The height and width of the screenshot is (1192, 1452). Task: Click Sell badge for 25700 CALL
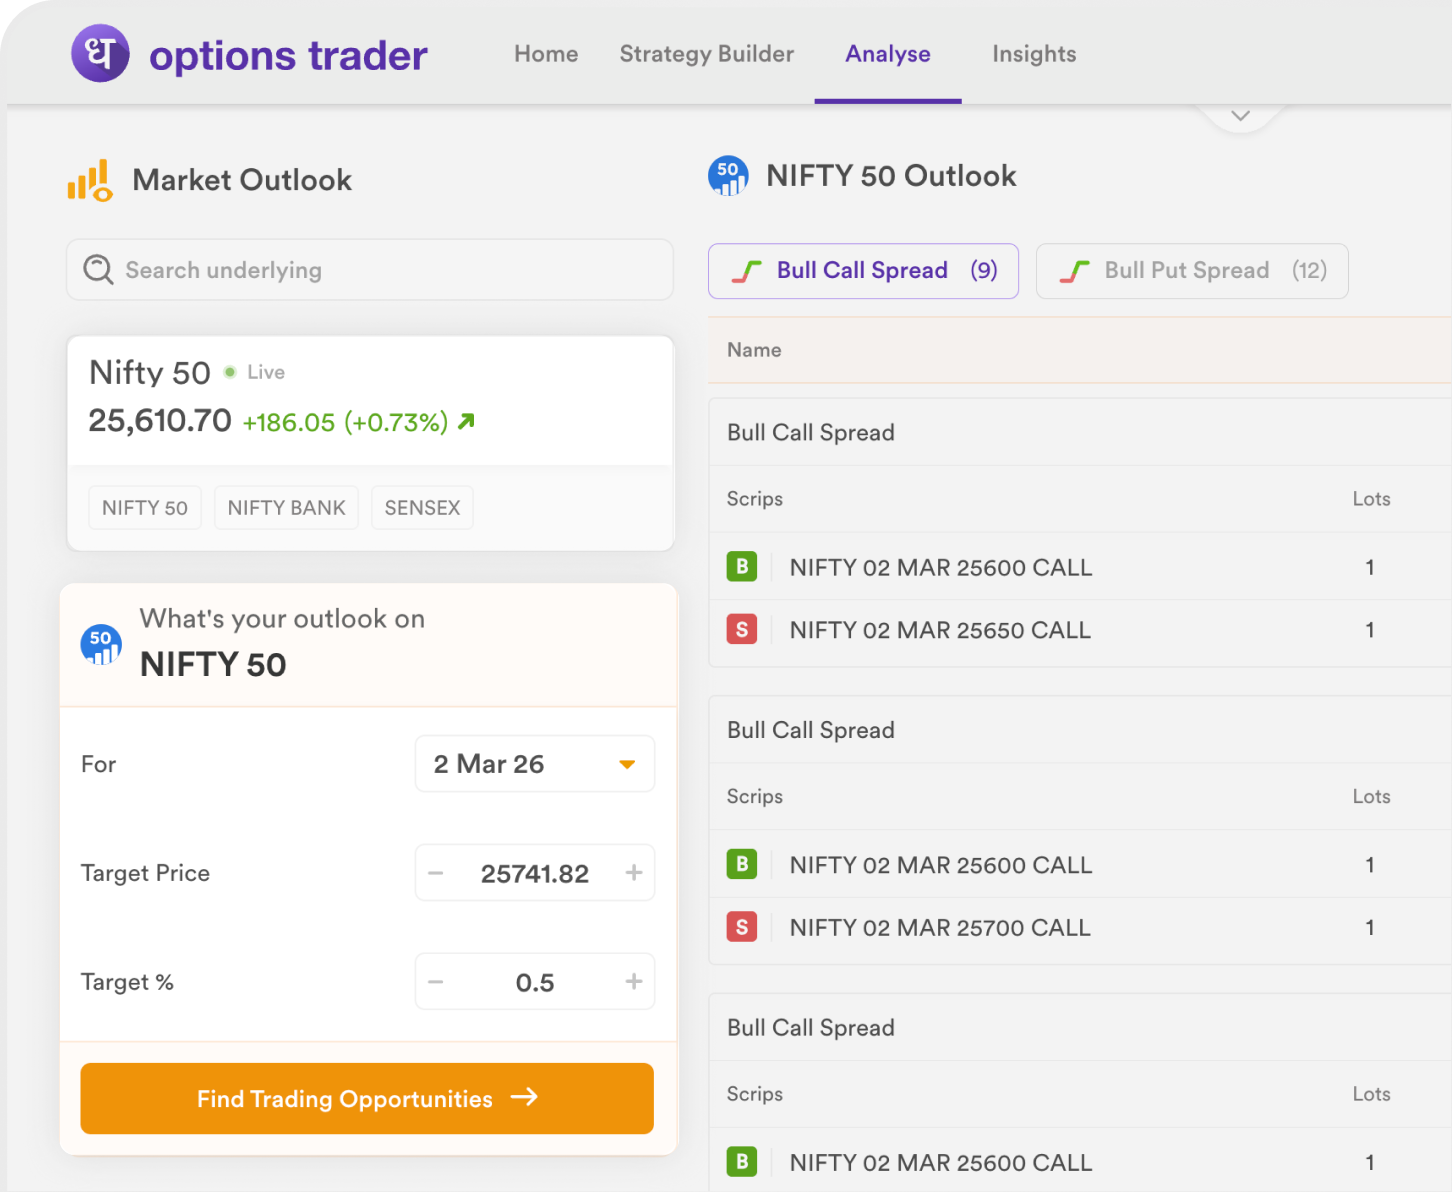tap(742, 928)
